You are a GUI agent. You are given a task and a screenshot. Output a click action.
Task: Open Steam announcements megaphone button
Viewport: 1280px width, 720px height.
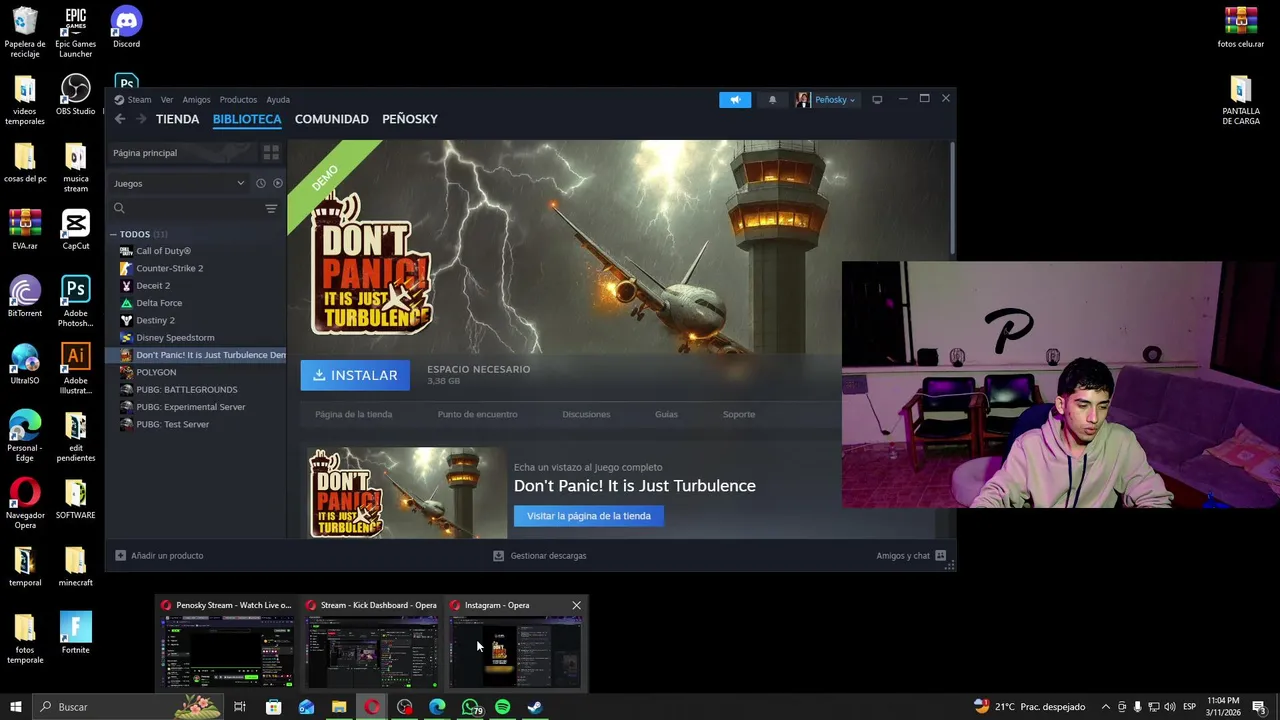(735, 100)
